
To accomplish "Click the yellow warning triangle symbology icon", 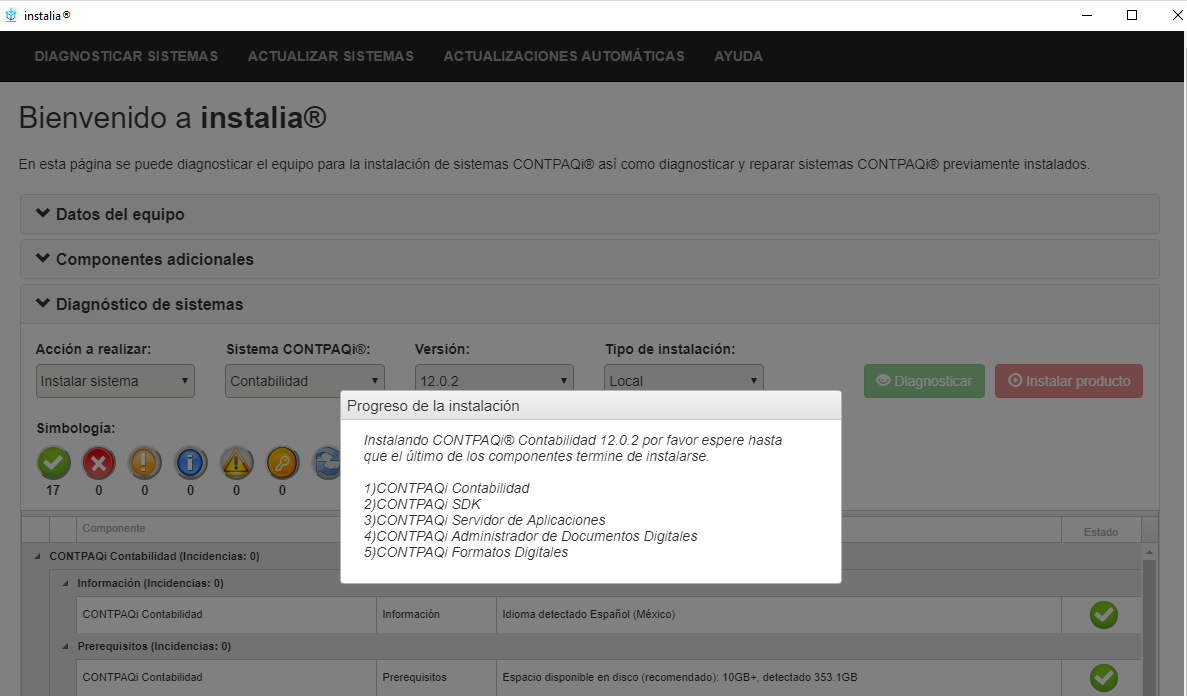I will click(237, 462).
